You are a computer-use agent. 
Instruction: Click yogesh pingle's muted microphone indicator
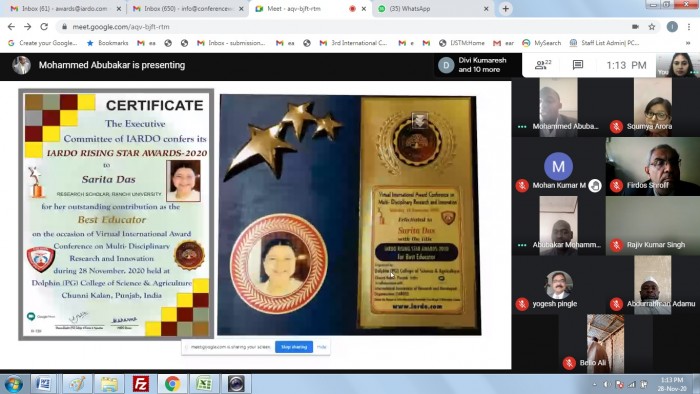[522, 304]
